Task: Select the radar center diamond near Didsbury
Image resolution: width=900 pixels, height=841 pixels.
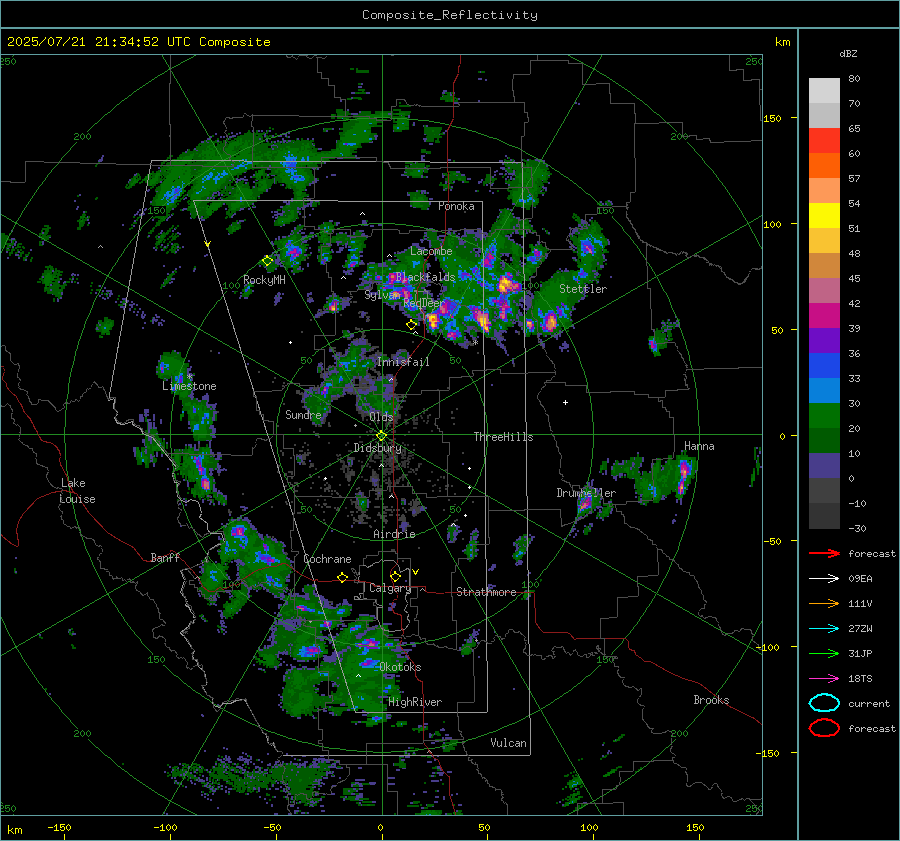Action: [381, 436]
